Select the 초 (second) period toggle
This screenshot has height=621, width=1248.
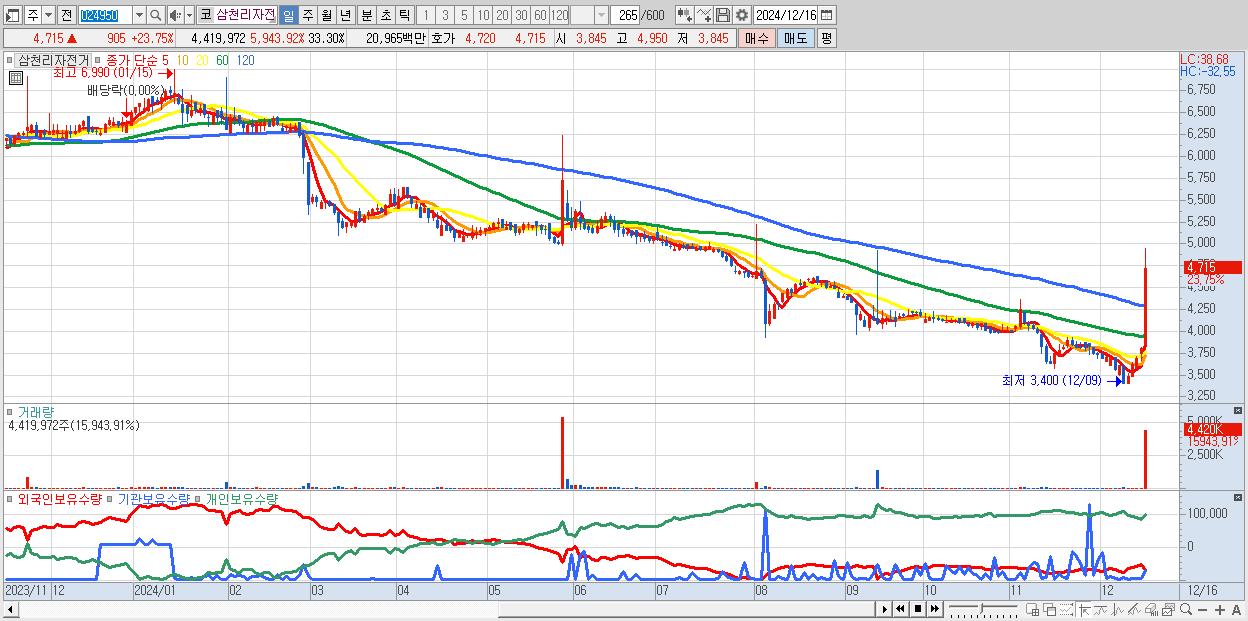[x=385, y=15]
